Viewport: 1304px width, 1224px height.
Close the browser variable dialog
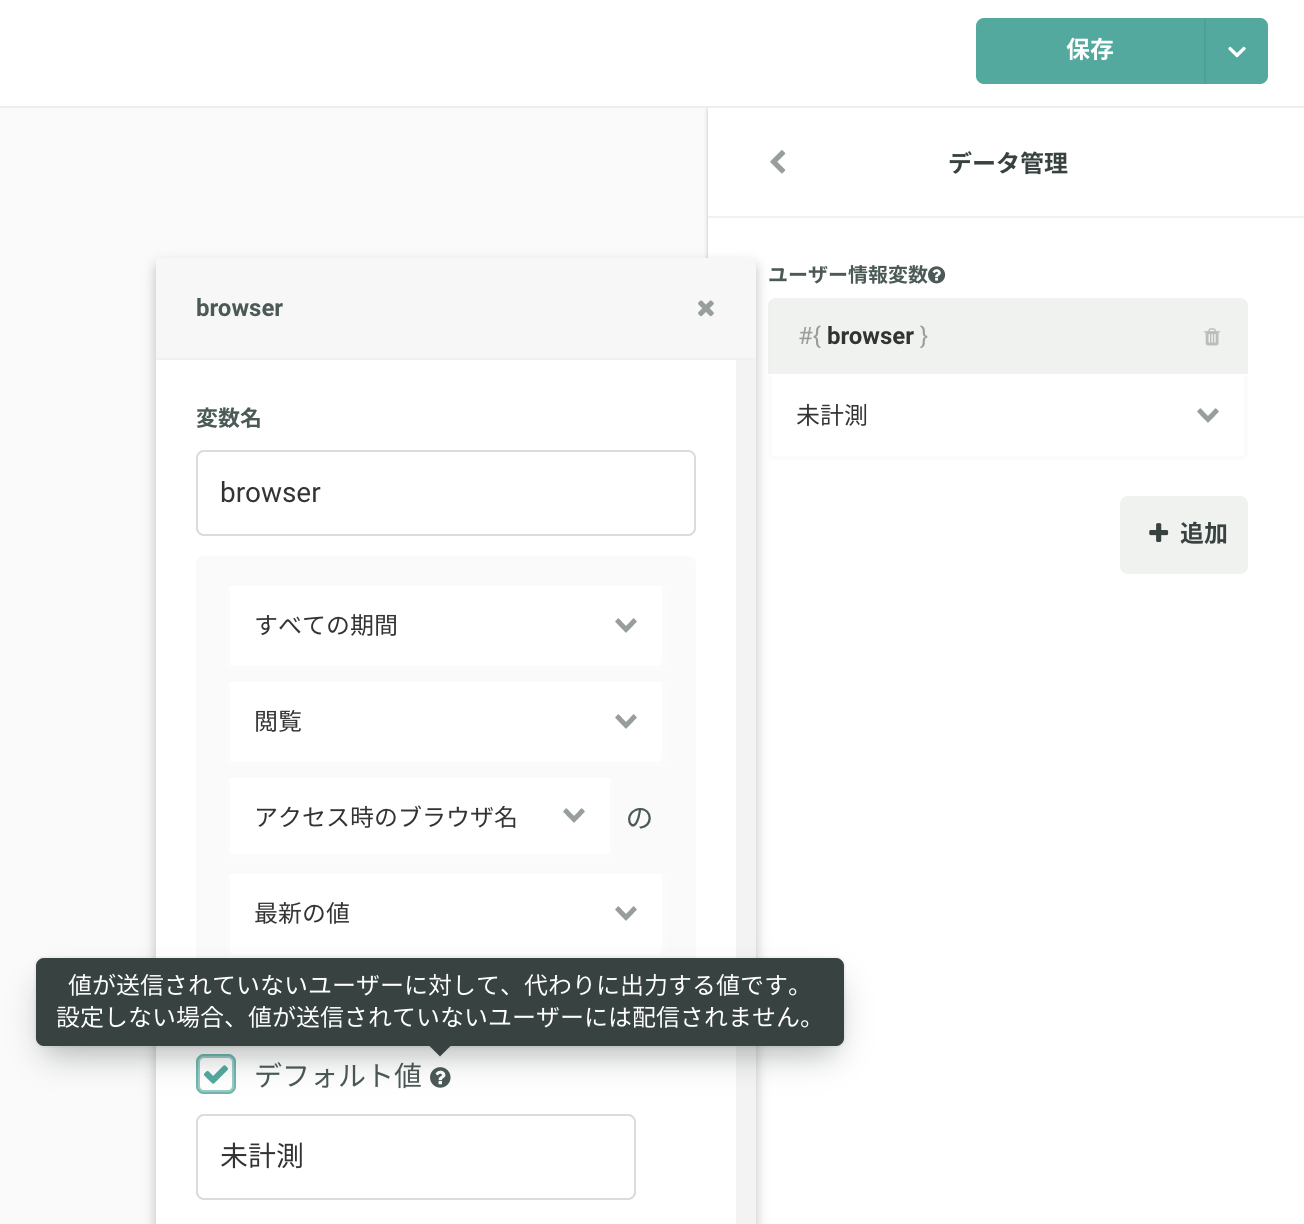(x=706, y=308)
